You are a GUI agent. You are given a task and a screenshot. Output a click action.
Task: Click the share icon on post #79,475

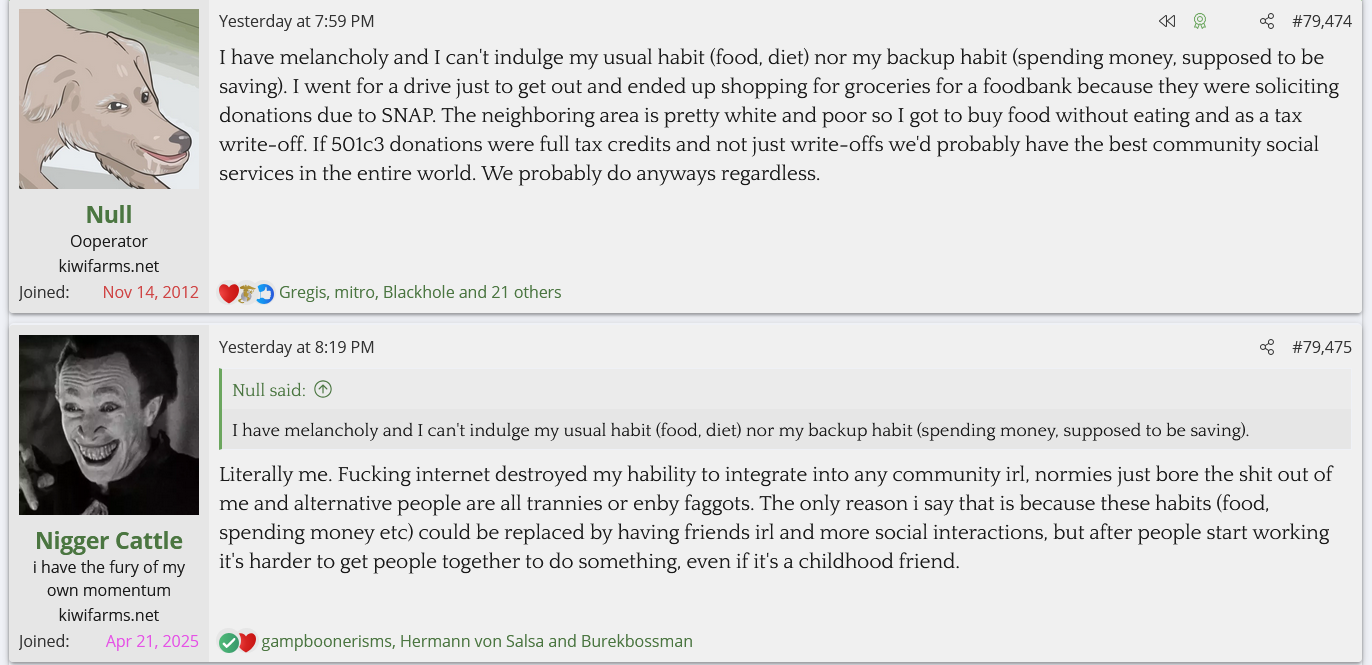coord(1267,347)
